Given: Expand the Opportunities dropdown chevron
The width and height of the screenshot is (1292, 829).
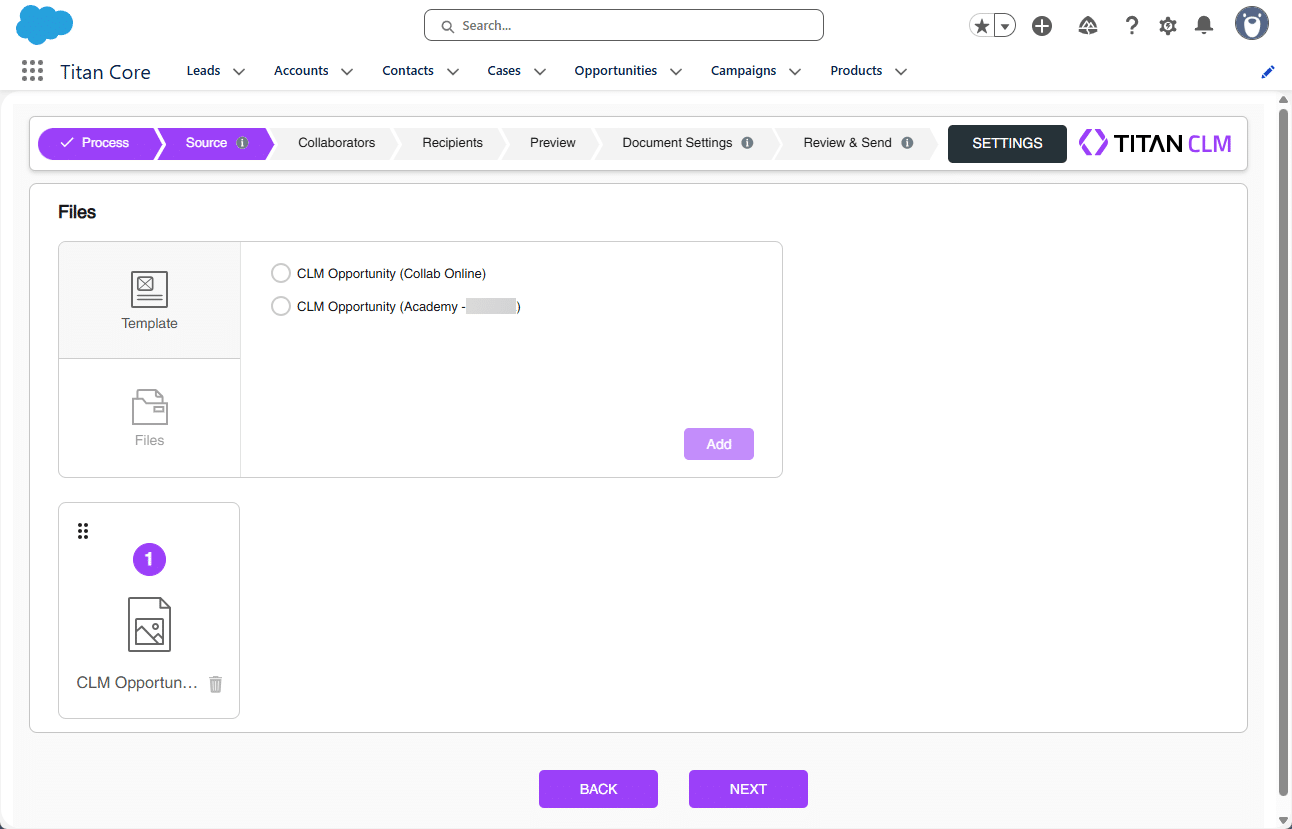Looking at the screenshot, I should [x=676, y=72].
